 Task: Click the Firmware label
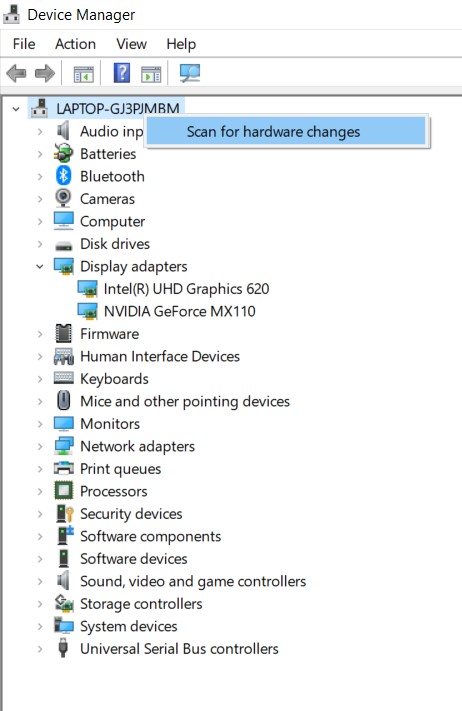coord(109,334)
